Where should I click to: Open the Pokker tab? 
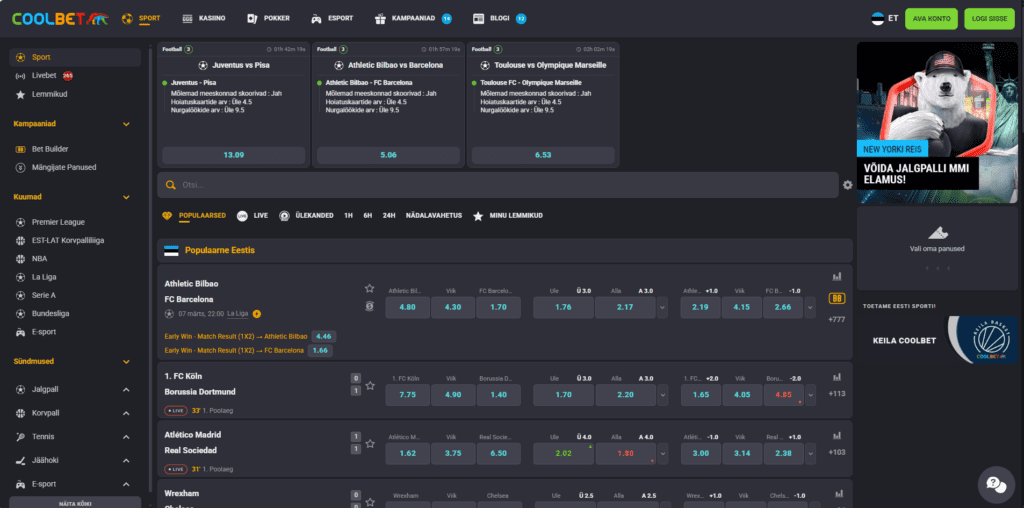coord(268,18)
